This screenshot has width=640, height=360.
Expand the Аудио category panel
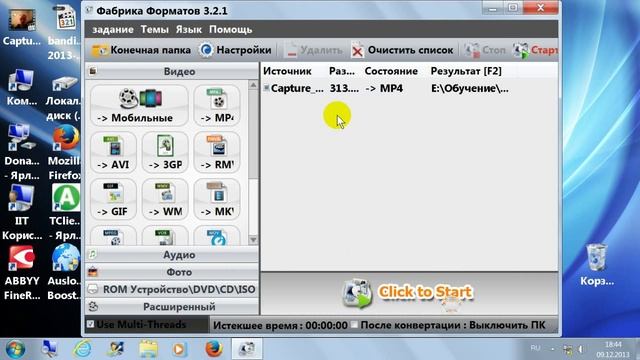[x=172, y=255]
